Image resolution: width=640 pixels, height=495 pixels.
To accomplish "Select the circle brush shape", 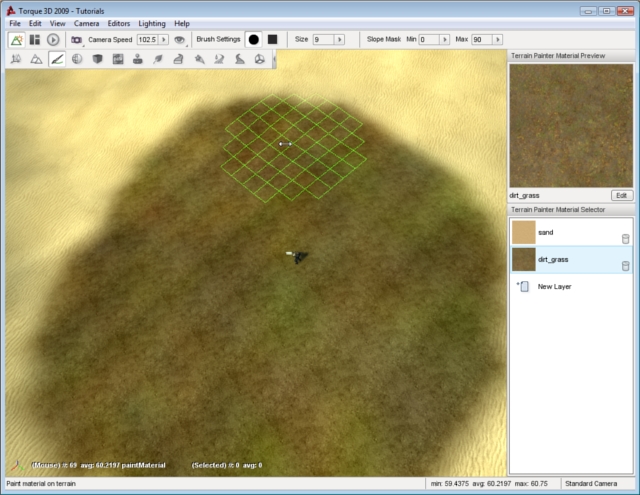I will coord(253,40).
